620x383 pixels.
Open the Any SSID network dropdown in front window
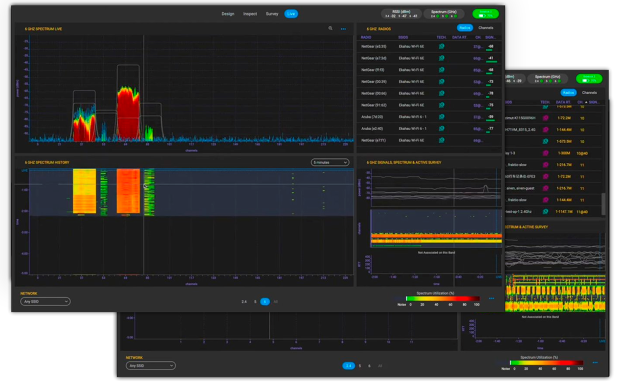[x=45, y=302]
